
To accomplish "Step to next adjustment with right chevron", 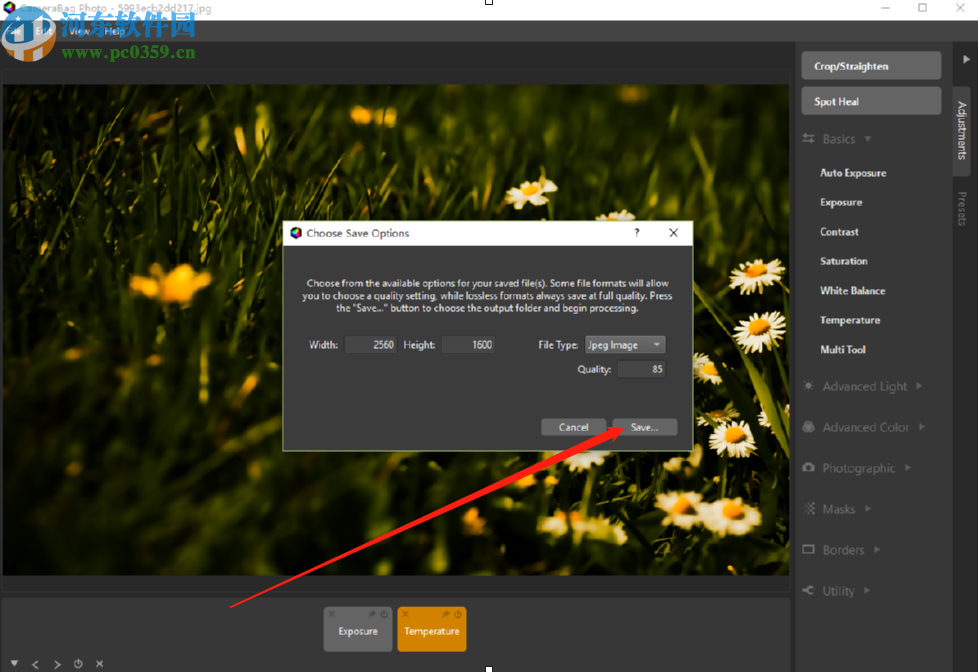I will [57, 665].
